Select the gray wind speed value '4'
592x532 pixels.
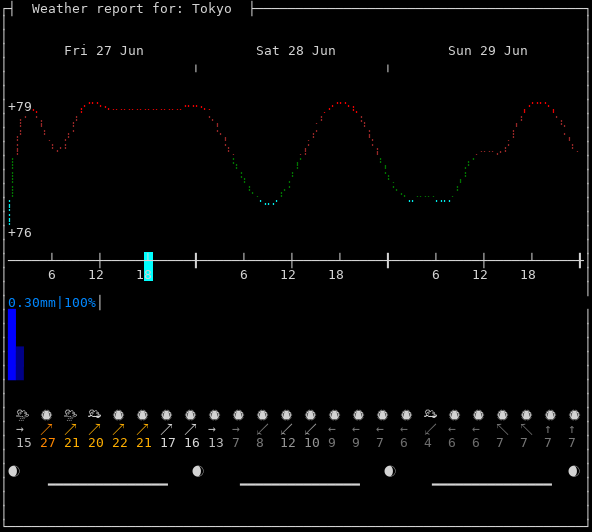coord(428,443)
